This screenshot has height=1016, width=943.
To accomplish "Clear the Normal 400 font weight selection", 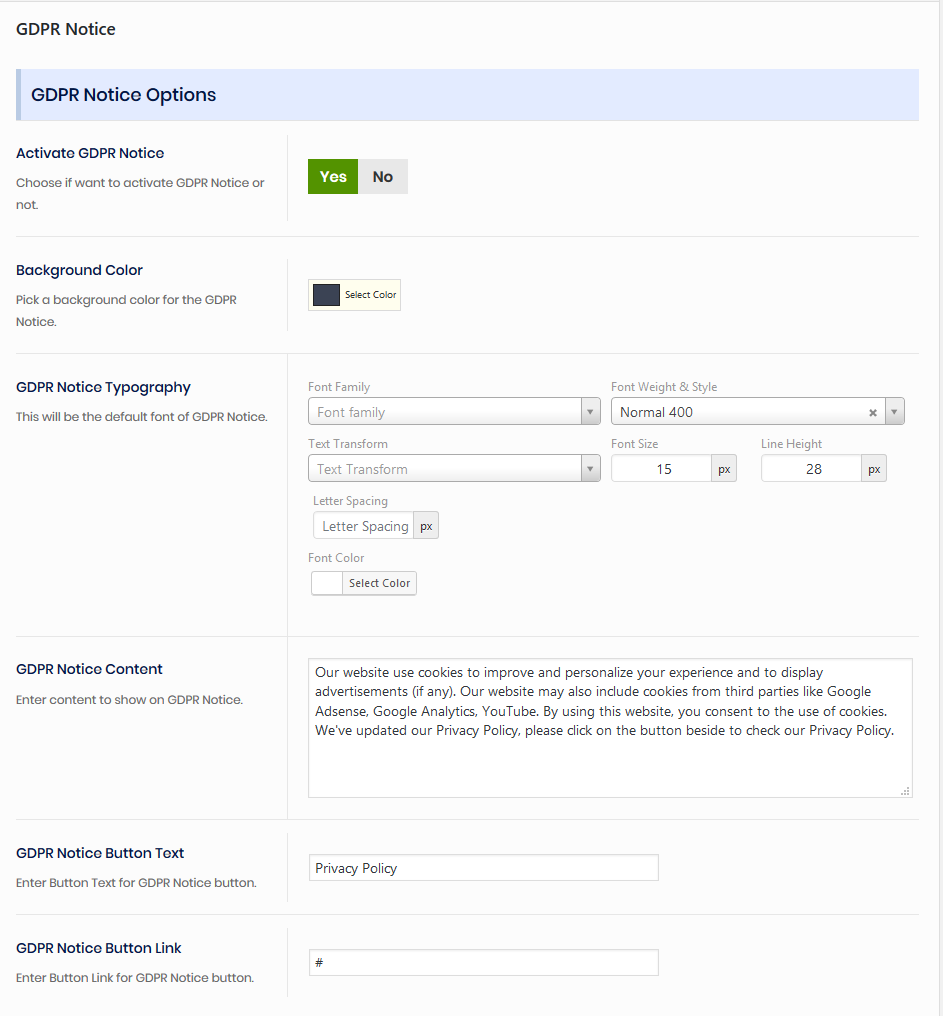I will point(872,412).
